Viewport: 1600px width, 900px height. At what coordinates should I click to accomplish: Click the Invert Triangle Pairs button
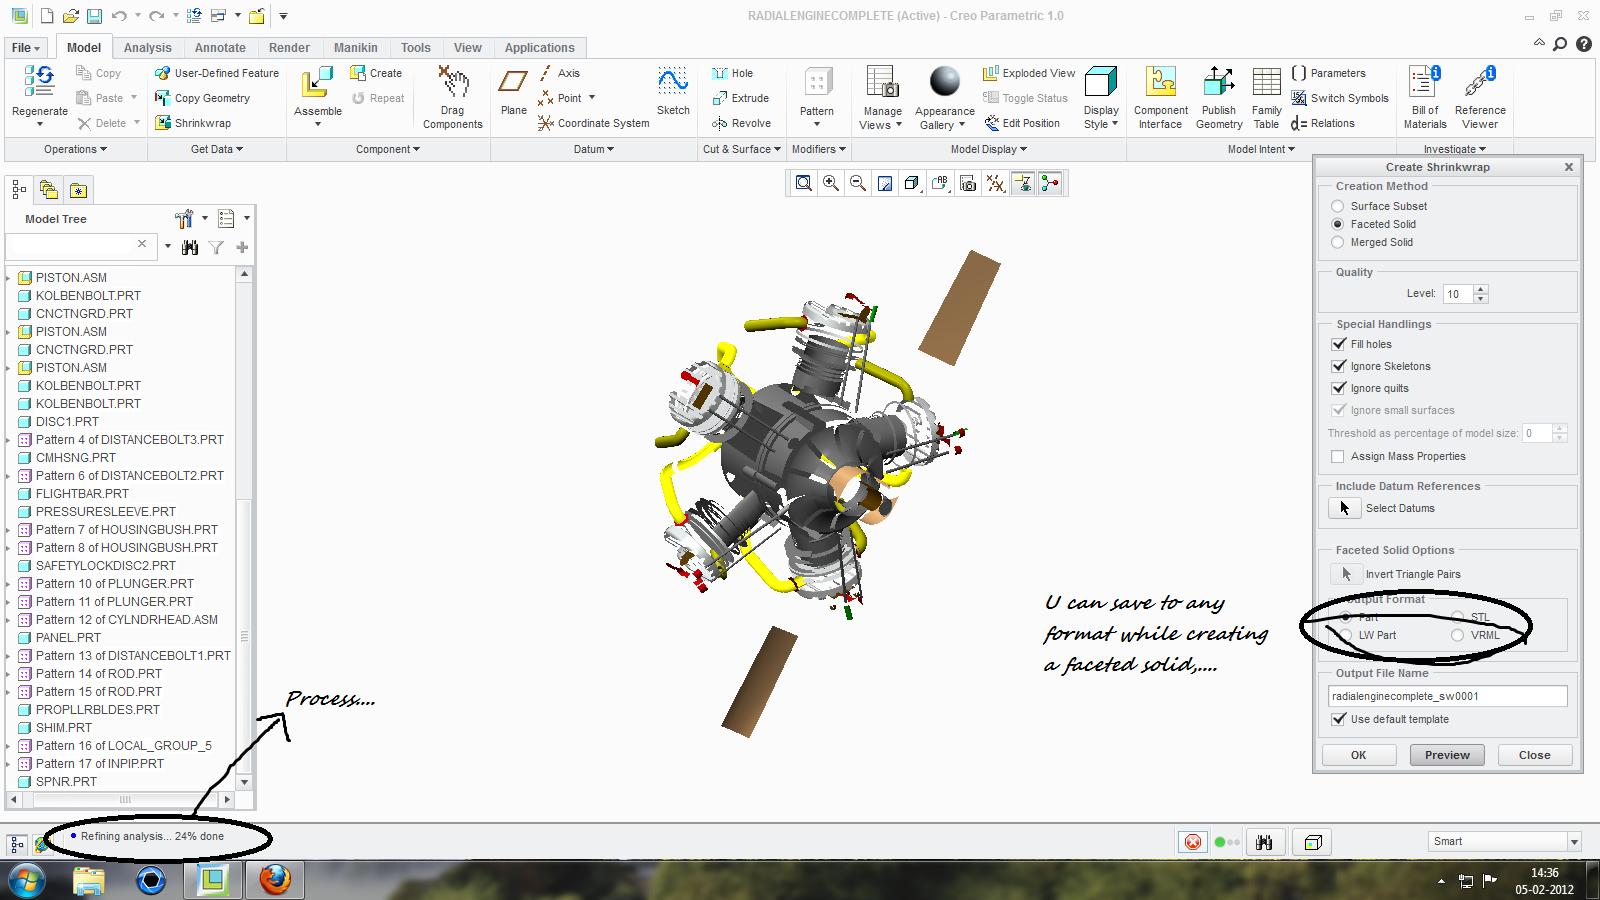(1345, 574)
